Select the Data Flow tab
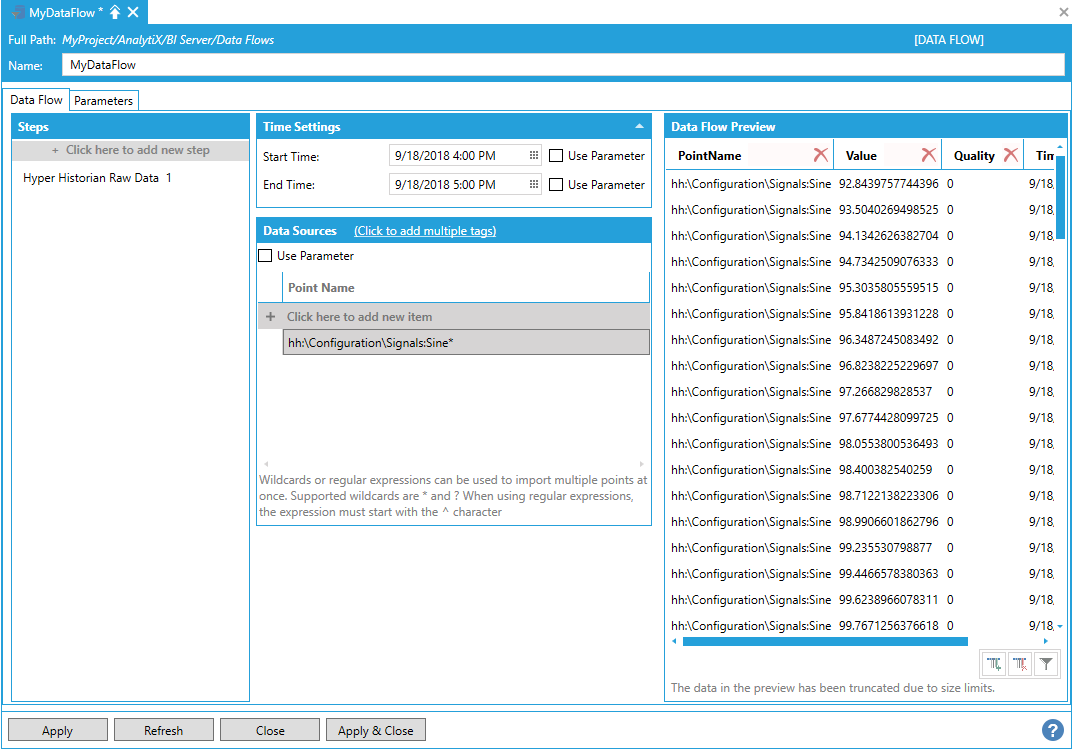Image resolution: width=1073 pixels, height=749 pixels. pos(36,100)
